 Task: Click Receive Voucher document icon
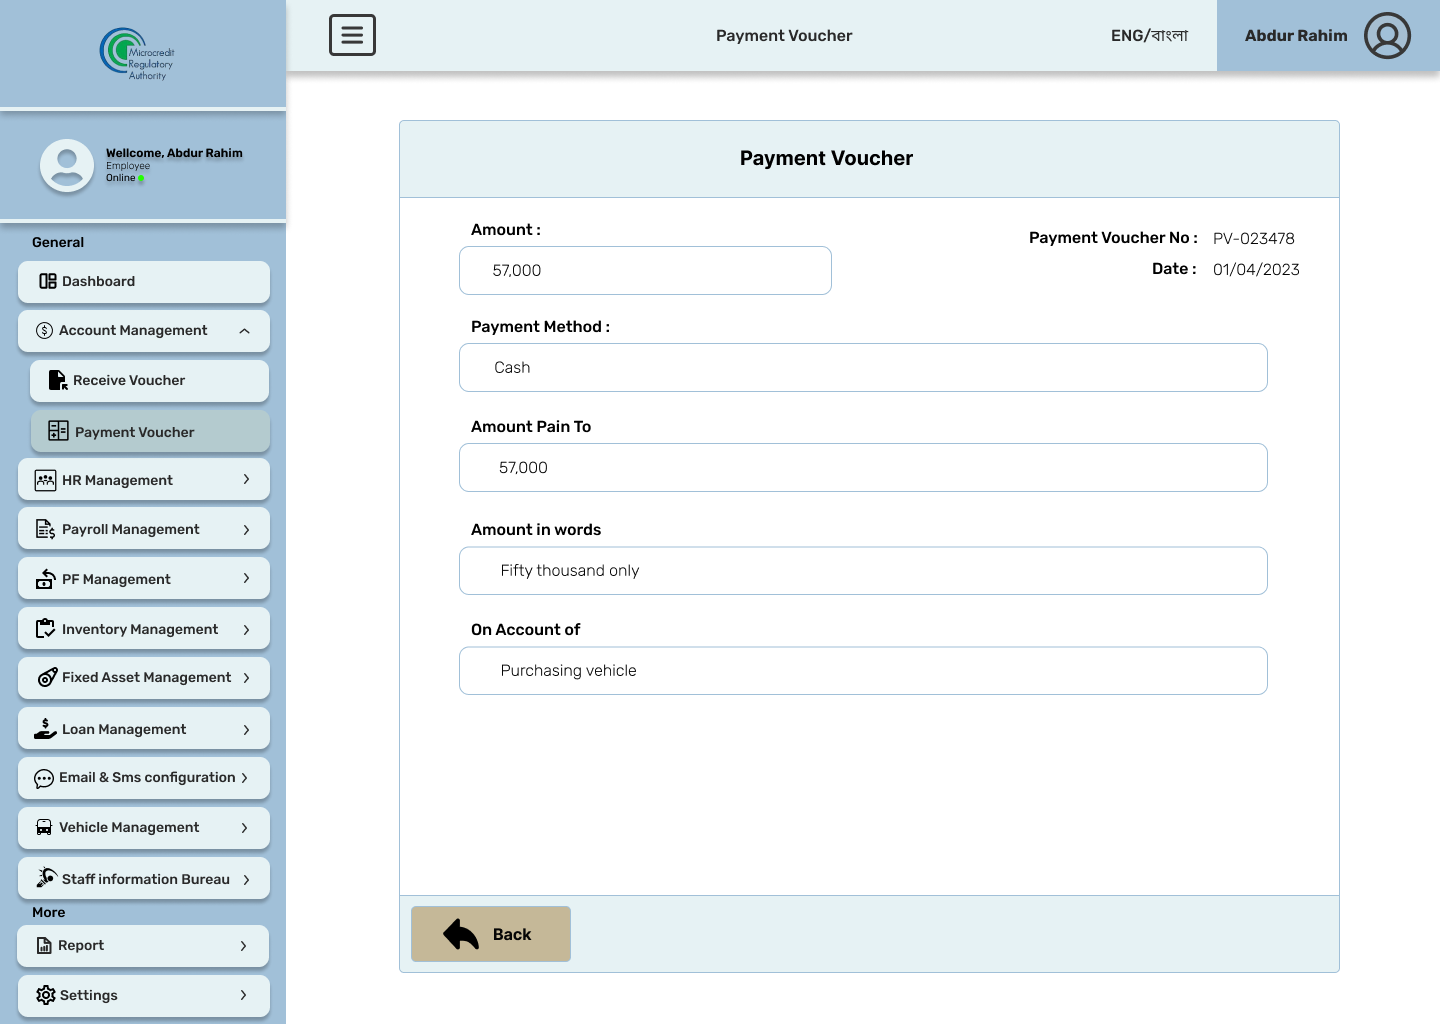pyautogui.click(x=58, y=380)
